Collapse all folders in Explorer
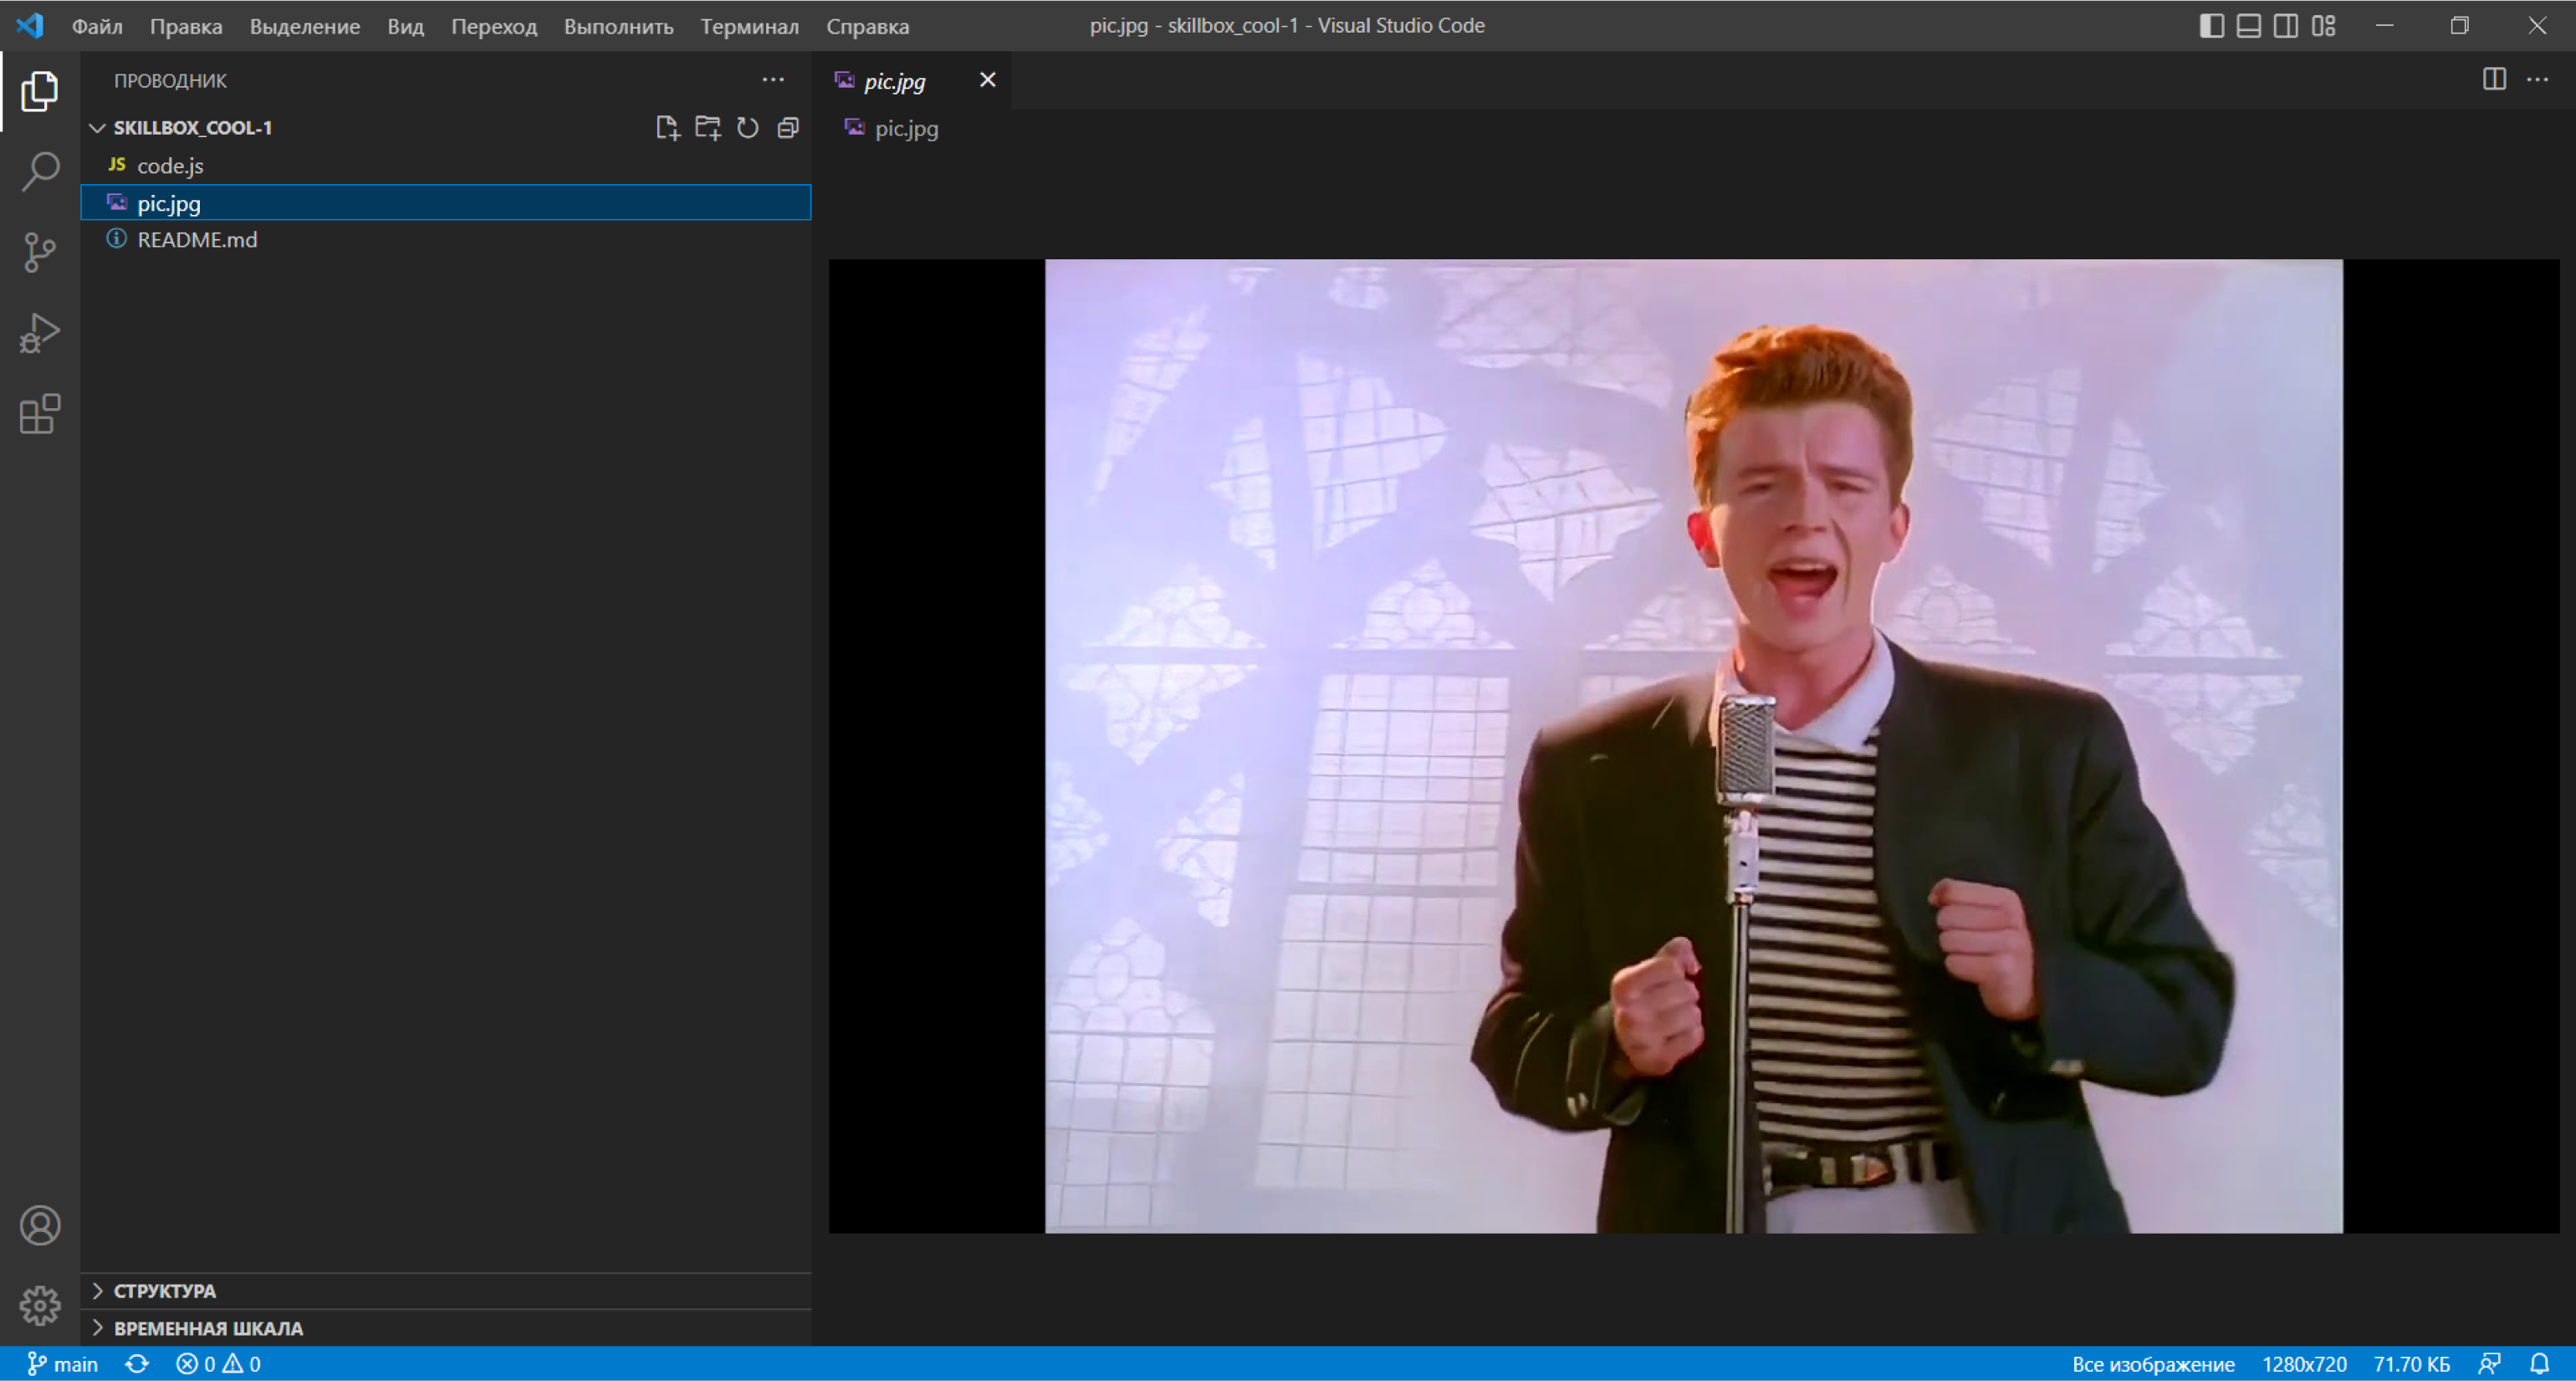2576x1381 pixels. [788, 128]
